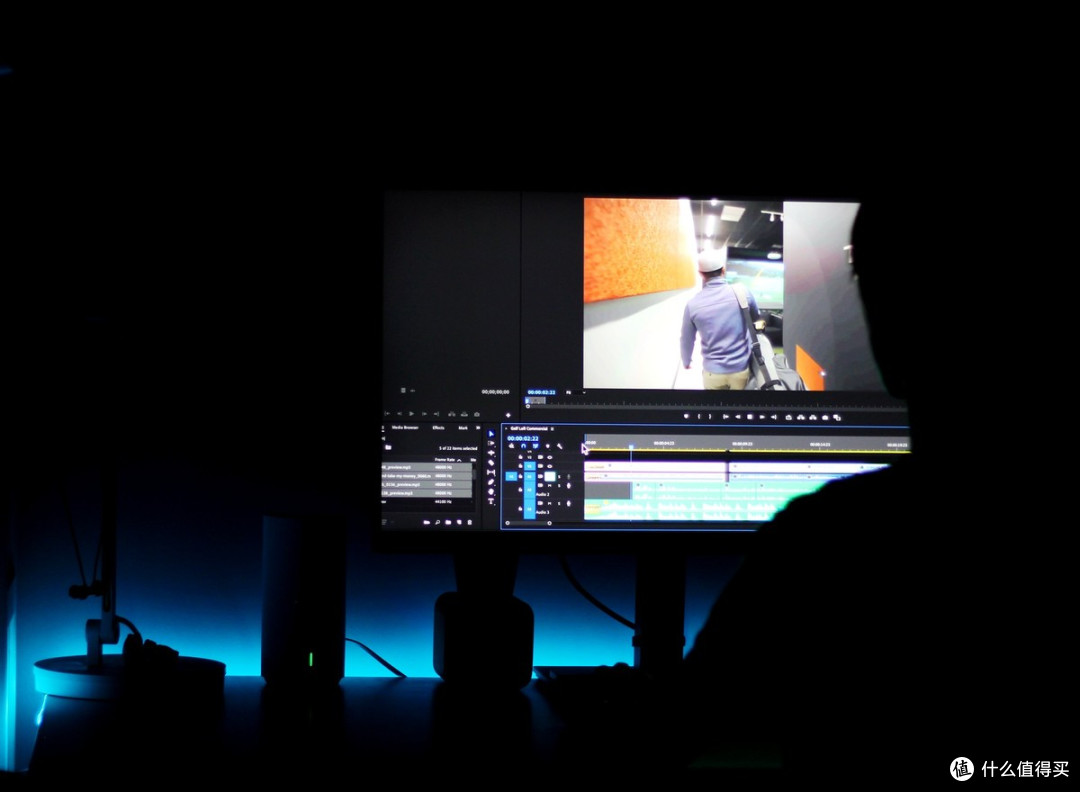Switch to the Media Browser tab

coord(405,428)
